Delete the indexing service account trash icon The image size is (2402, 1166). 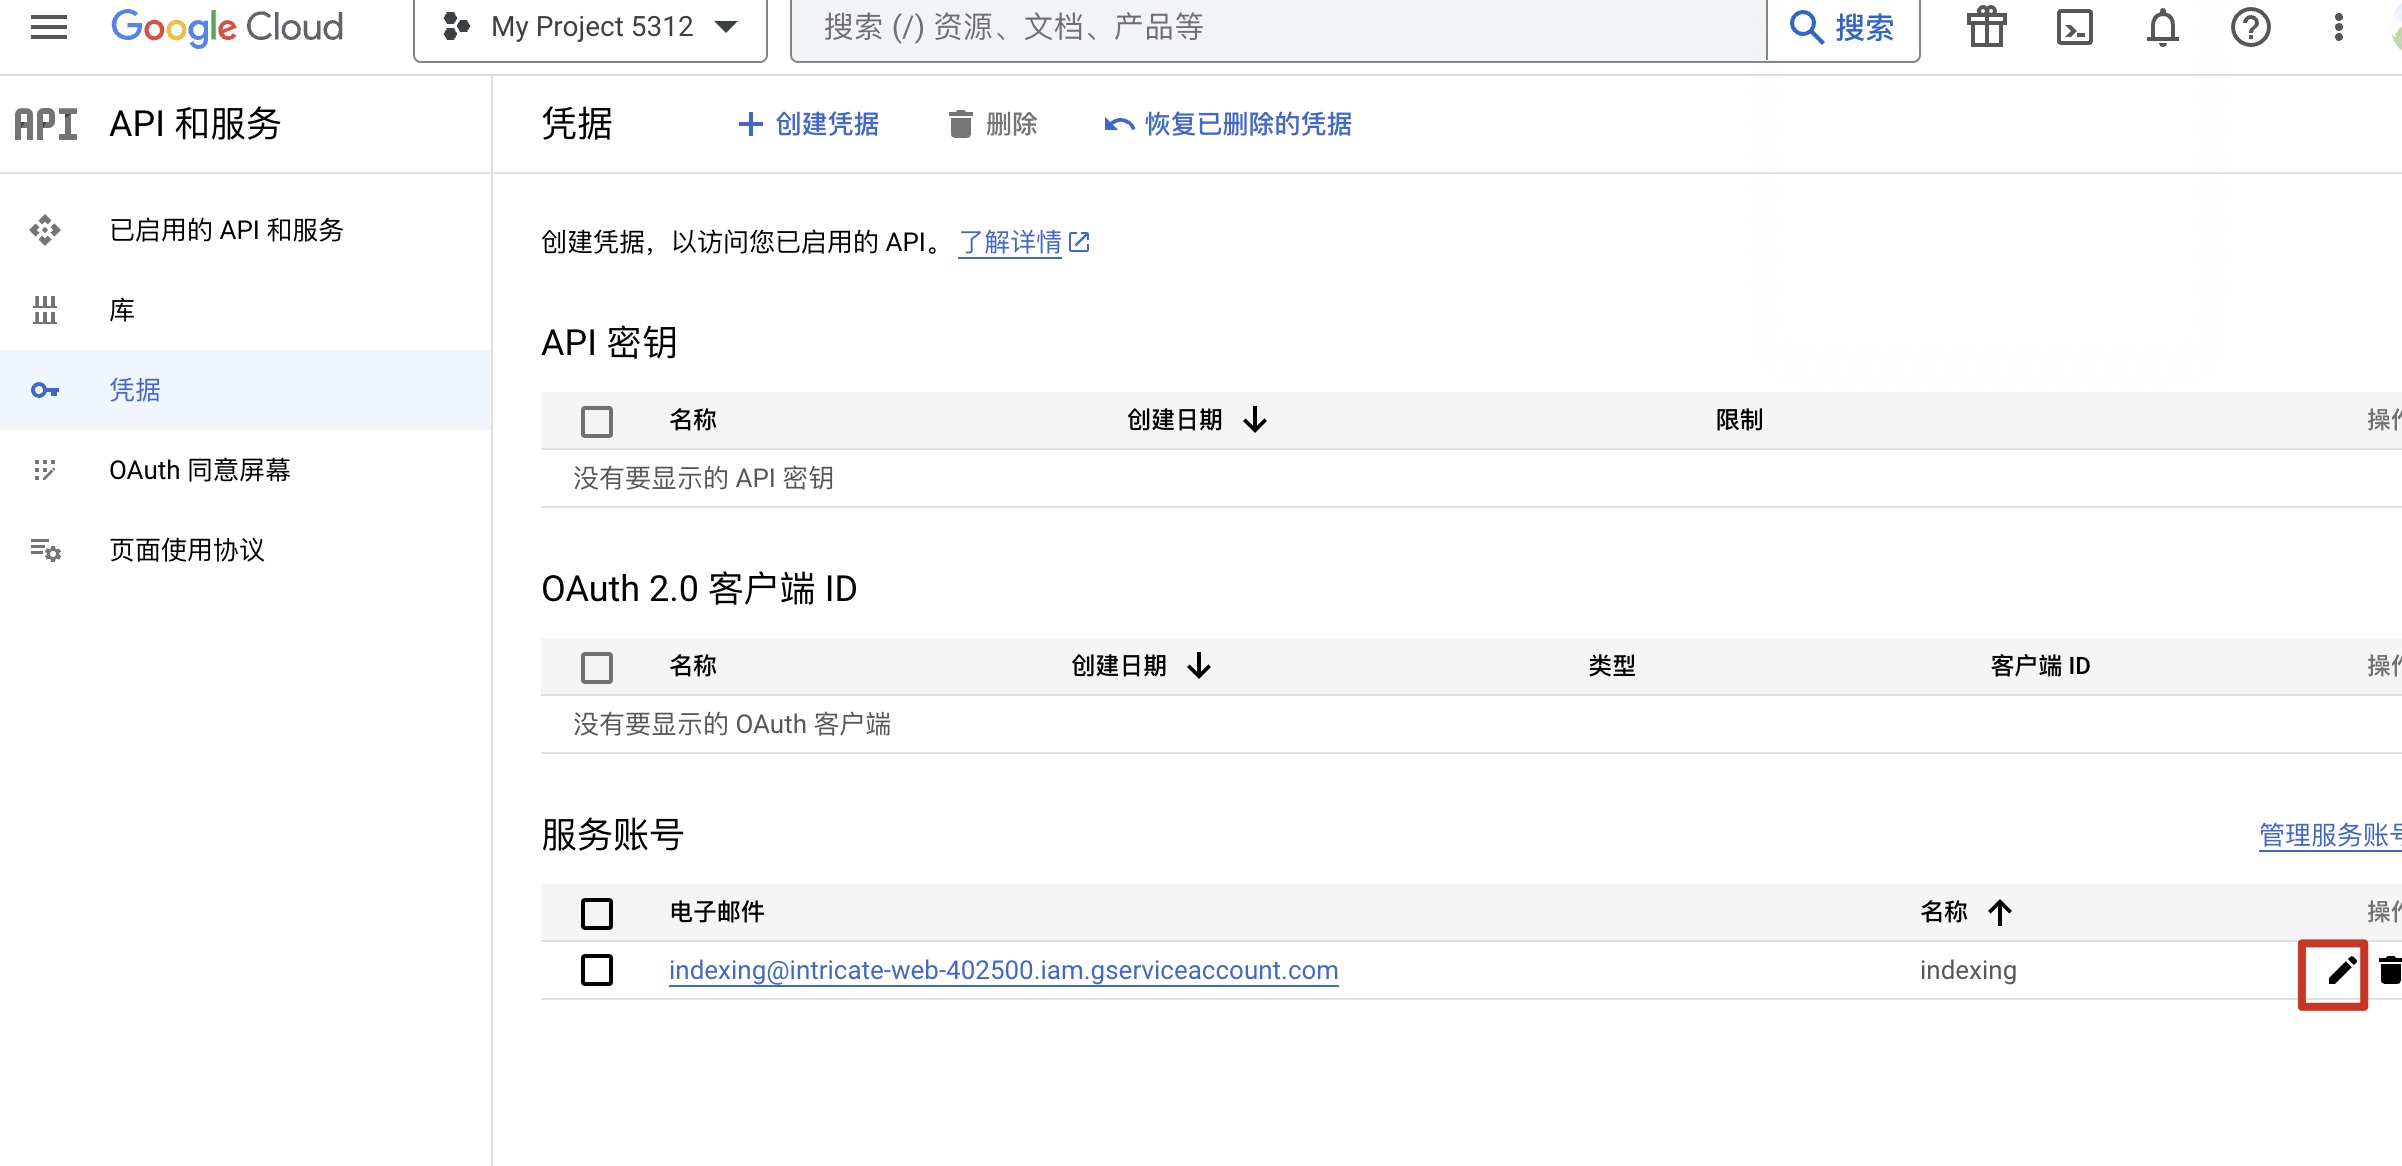click(2389, 970)
